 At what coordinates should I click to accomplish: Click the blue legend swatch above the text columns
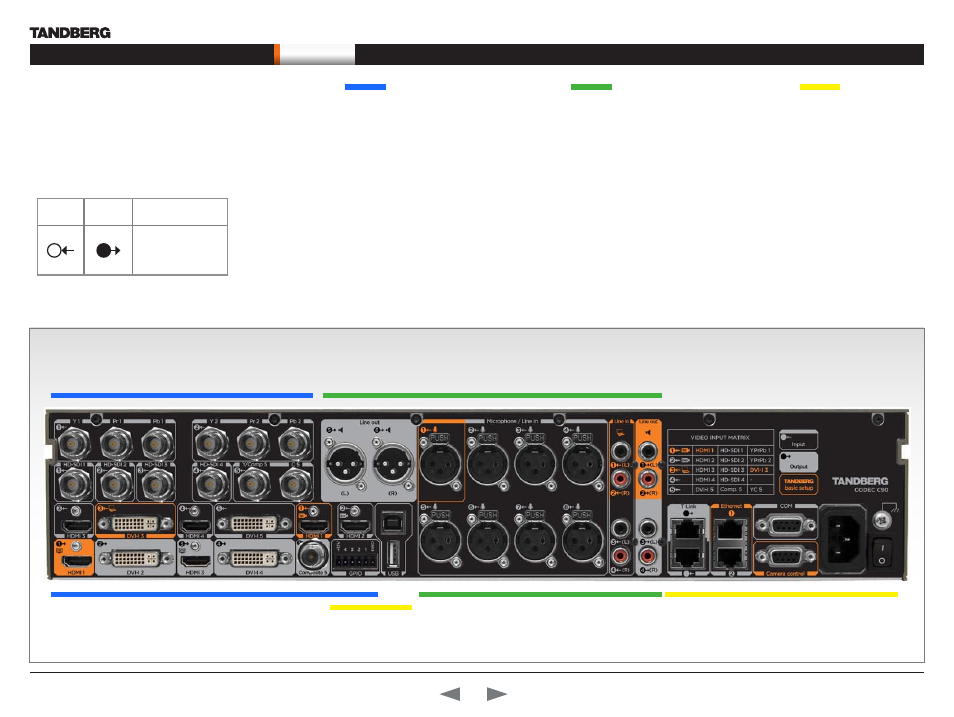point(365,87)
